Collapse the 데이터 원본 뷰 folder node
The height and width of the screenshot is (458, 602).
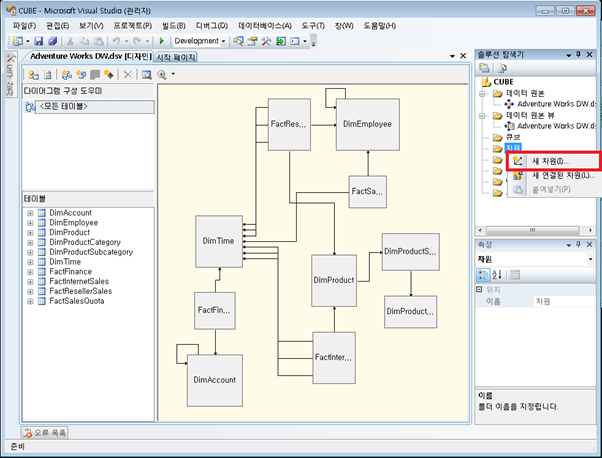pos(482,116)
